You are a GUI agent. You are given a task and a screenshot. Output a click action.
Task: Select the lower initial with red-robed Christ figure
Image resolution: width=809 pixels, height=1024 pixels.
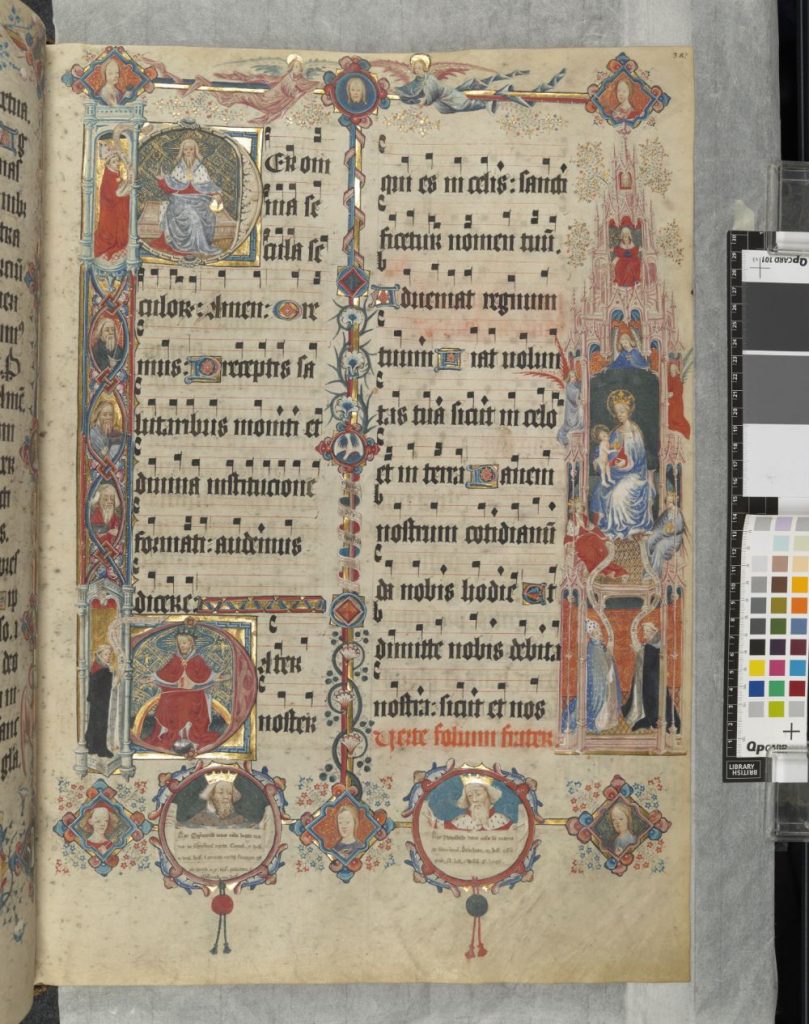pos(192,688)
